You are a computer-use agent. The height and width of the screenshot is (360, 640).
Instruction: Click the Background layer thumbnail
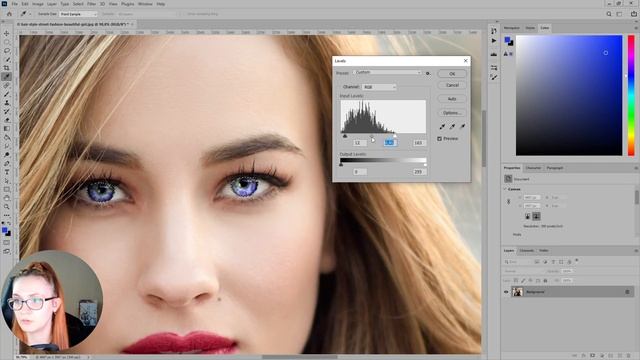tap(518, 292)
